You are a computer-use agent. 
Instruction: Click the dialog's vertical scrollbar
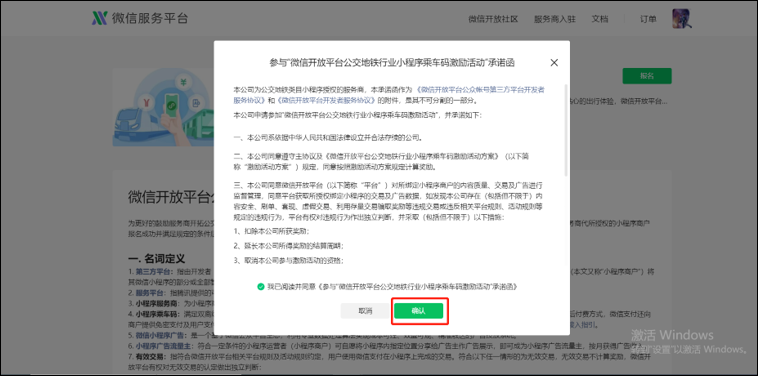click(x=566, y=130)
